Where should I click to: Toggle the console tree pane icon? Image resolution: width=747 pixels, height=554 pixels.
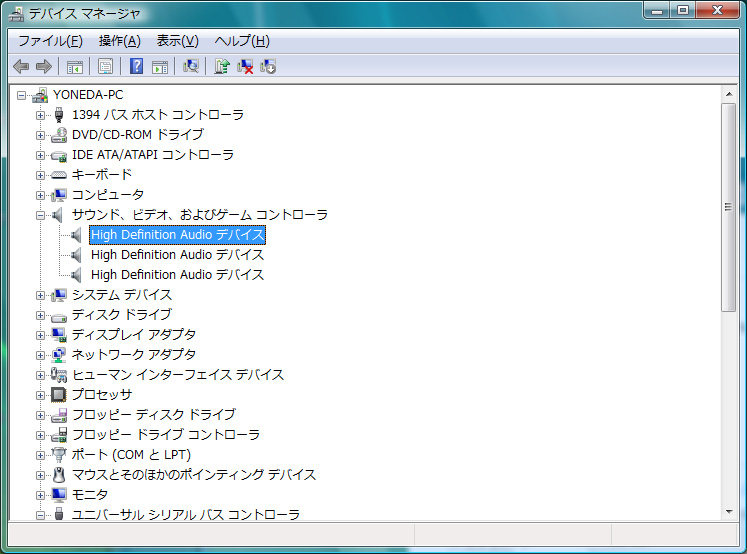(75, 67)
